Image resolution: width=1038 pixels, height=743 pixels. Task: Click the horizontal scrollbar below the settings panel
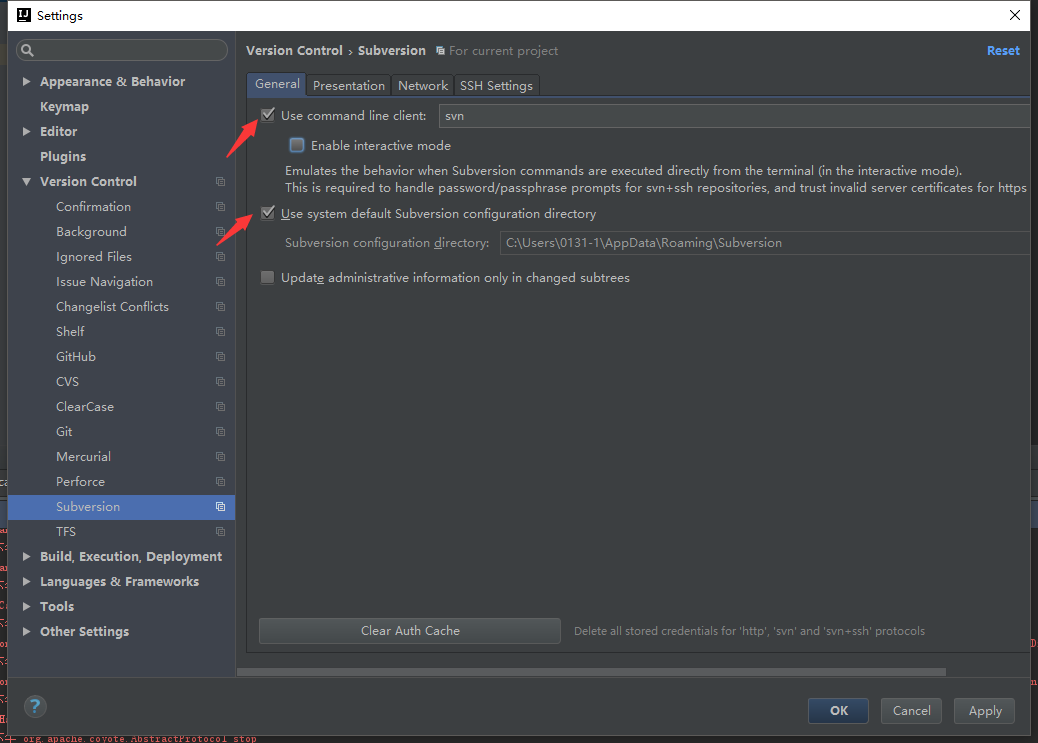[x=591, y=671]
